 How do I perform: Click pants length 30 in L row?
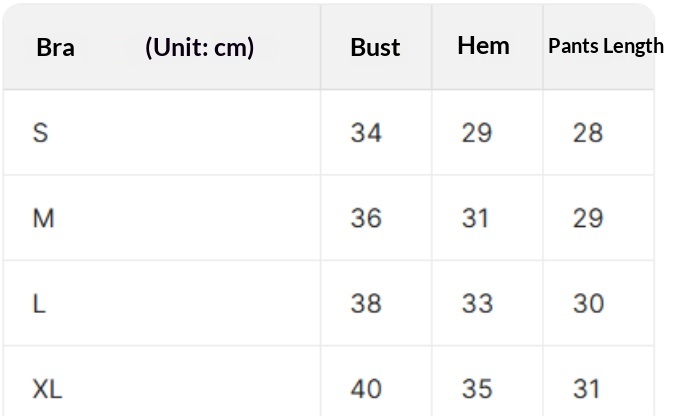(588, 303)
